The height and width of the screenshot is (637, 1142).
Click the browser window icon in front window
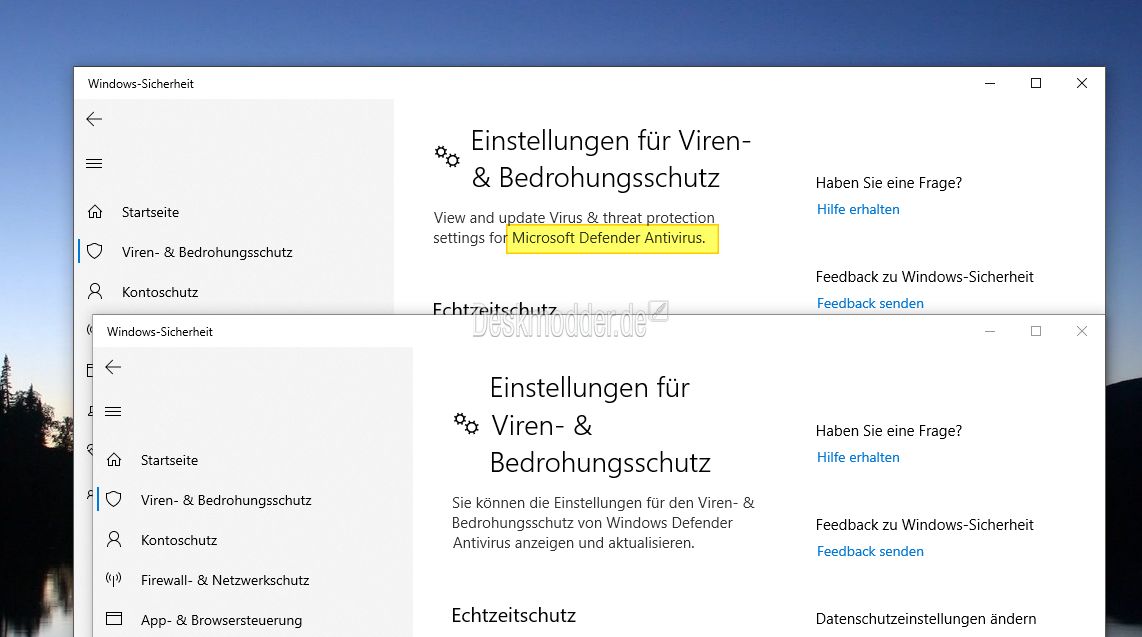pyautogui.click(x=114, y=620)
